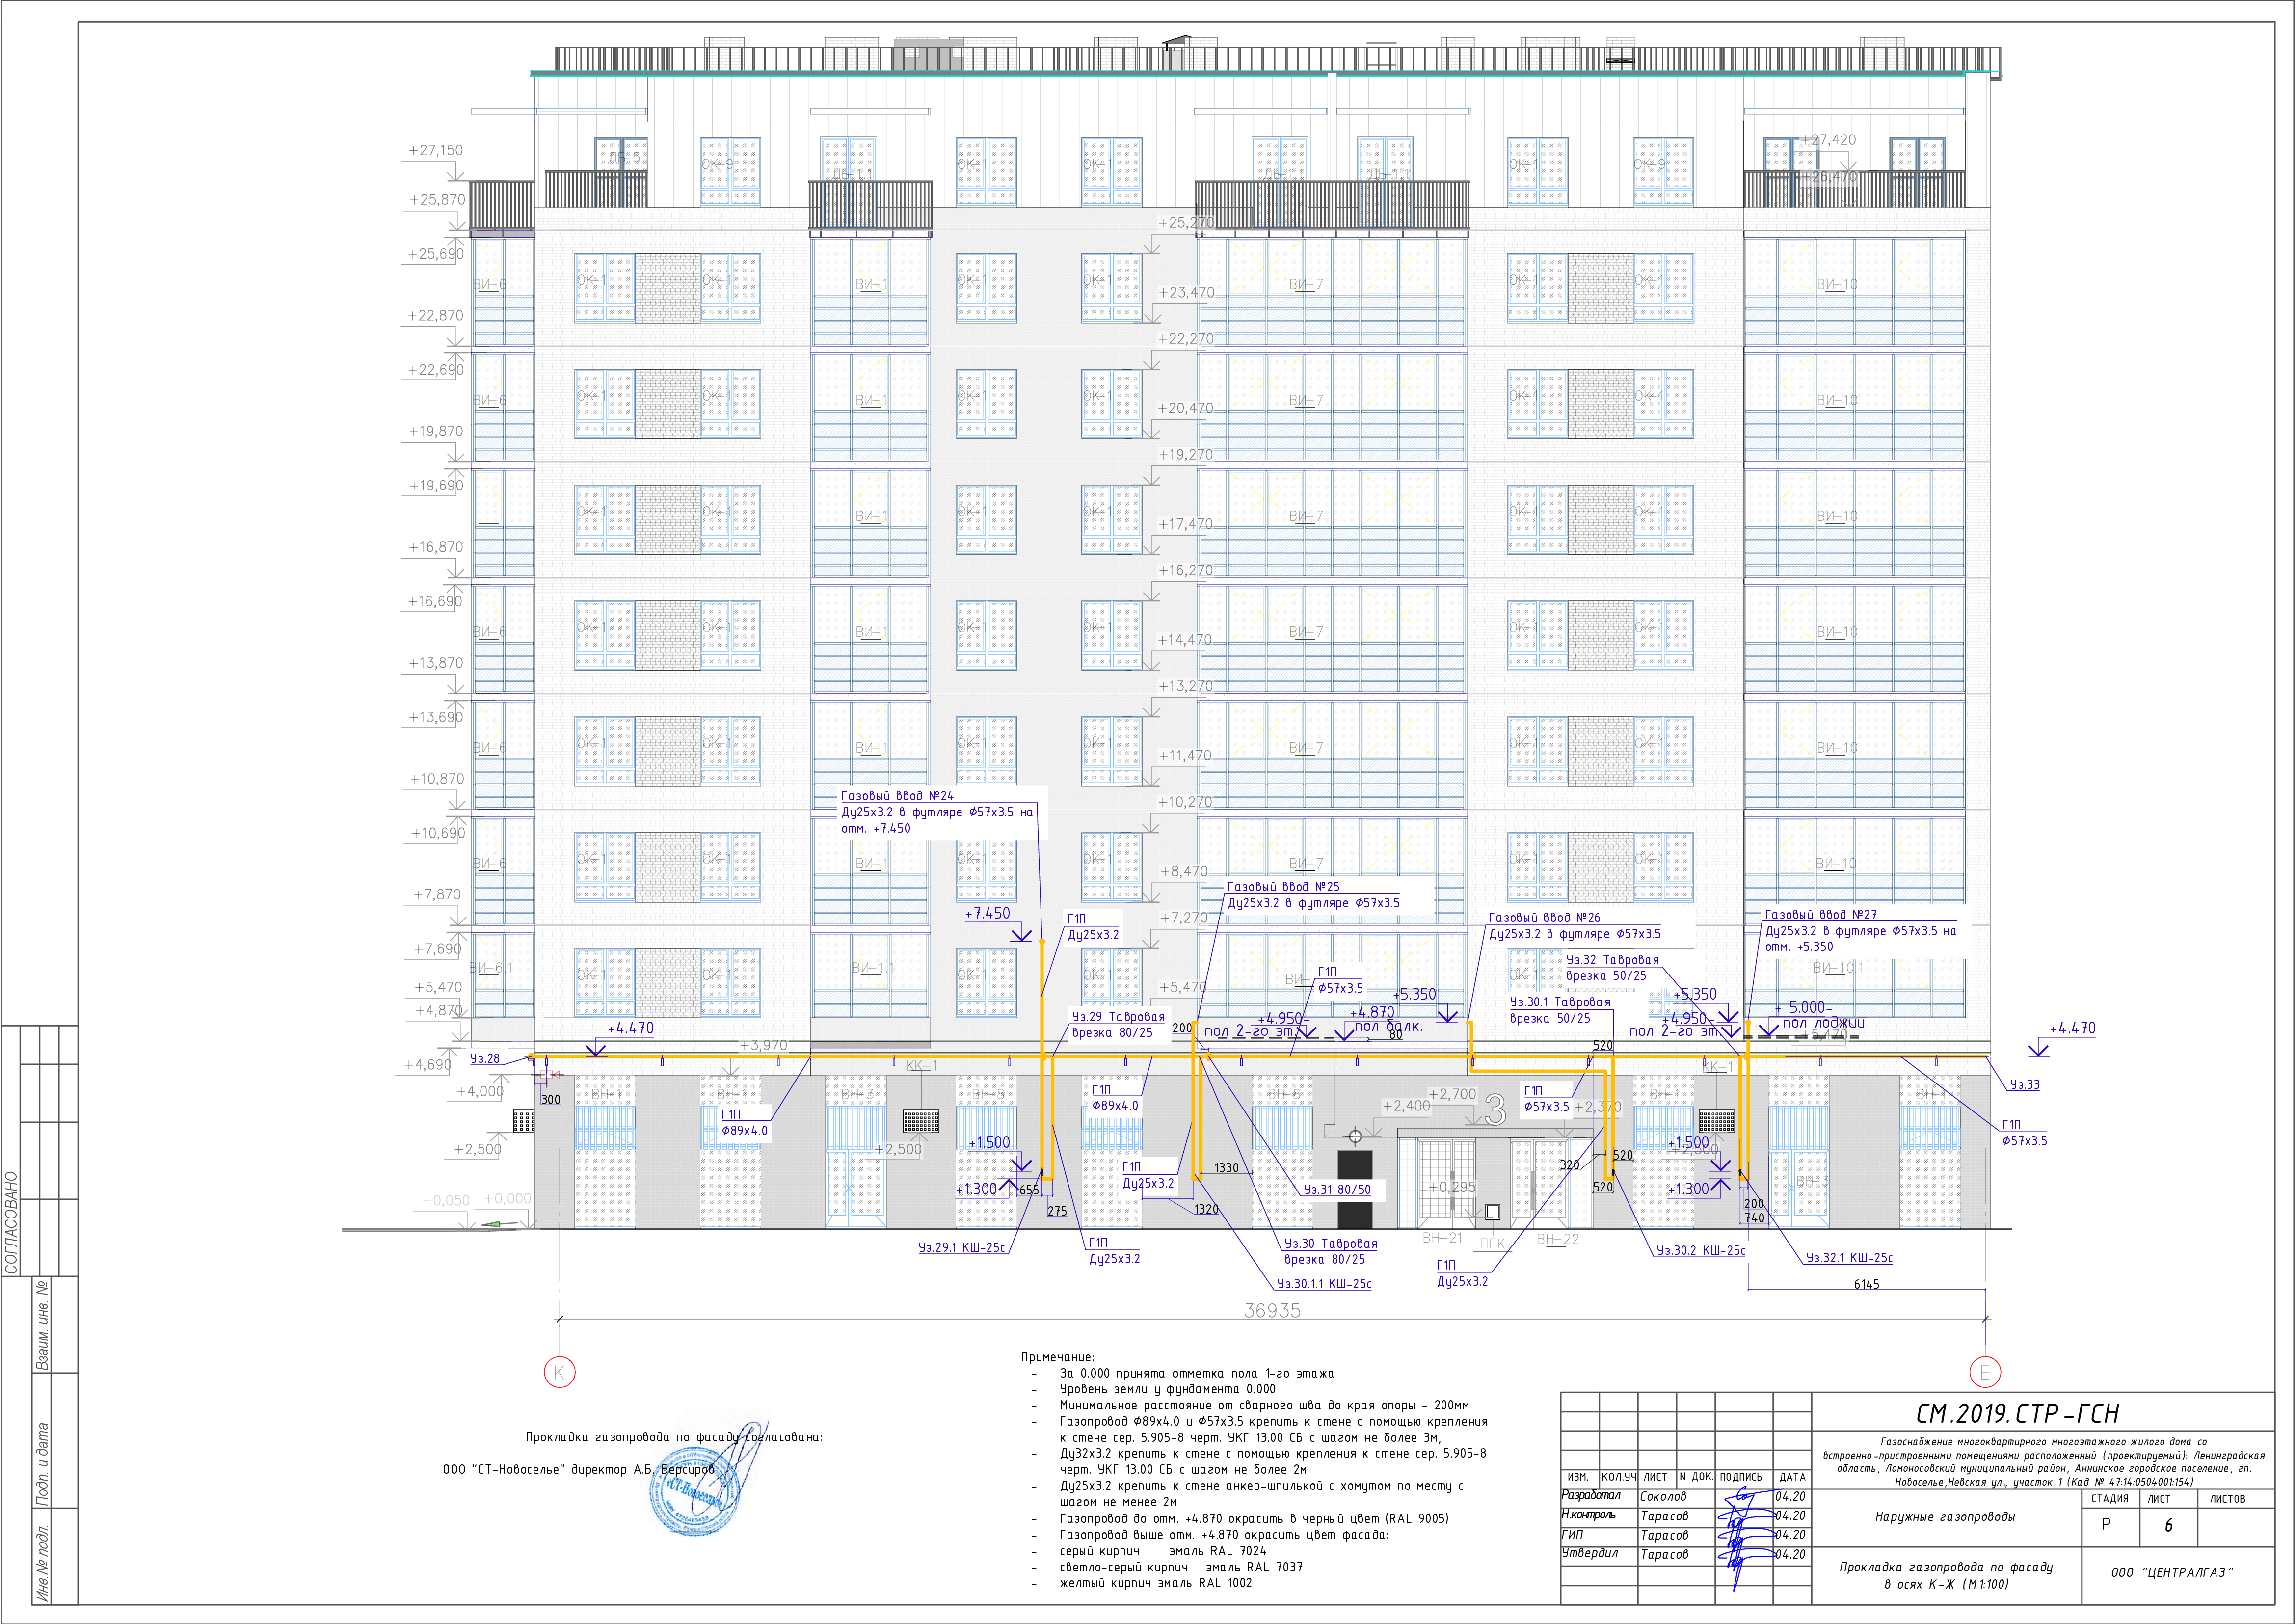Click 'Уз.30.1.1 КШ-25с' valve label
The image size is (2296, 1624).
click(x=1324, y=1284)
